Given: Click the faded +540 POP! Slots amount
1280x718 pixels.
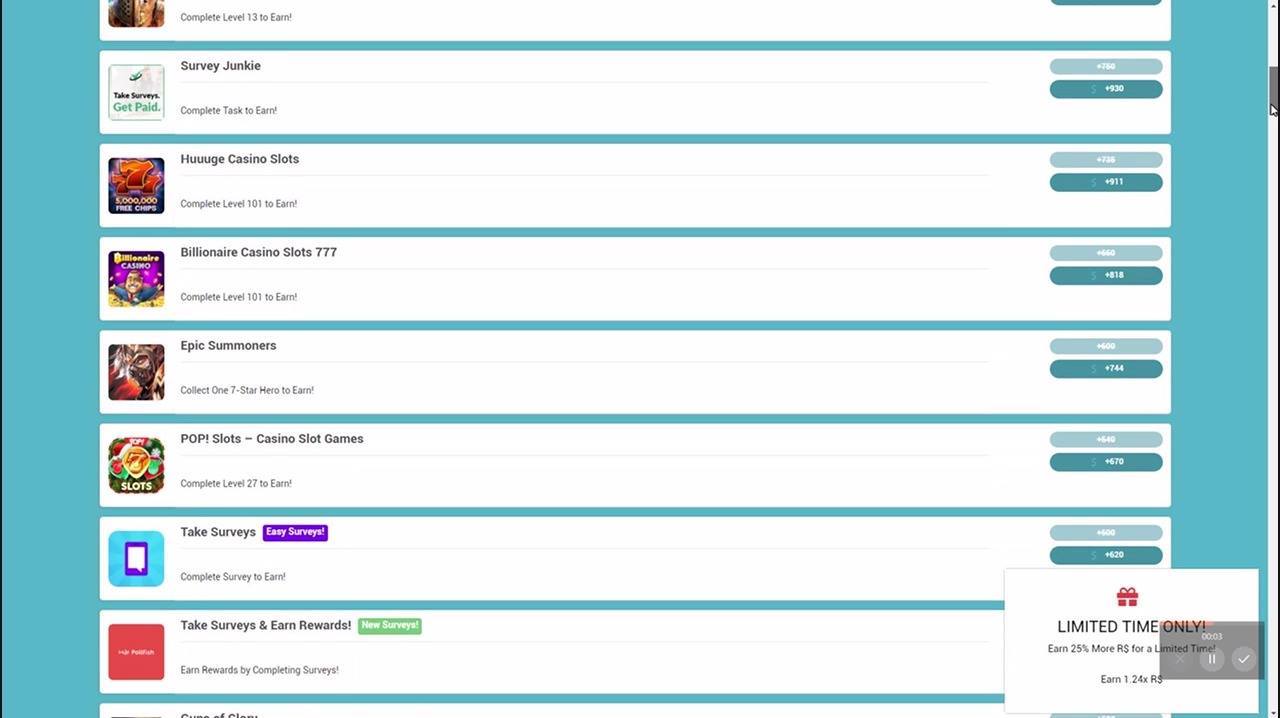Looking at the screenshot, I should click(x=1106, y=439).
